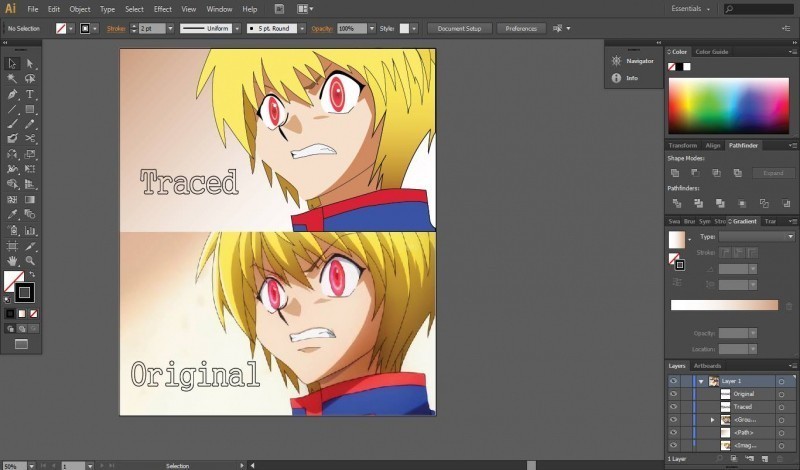800x470 pixels.
Task: Hide the <Group> item eye icon
Action: pos(673,419)
